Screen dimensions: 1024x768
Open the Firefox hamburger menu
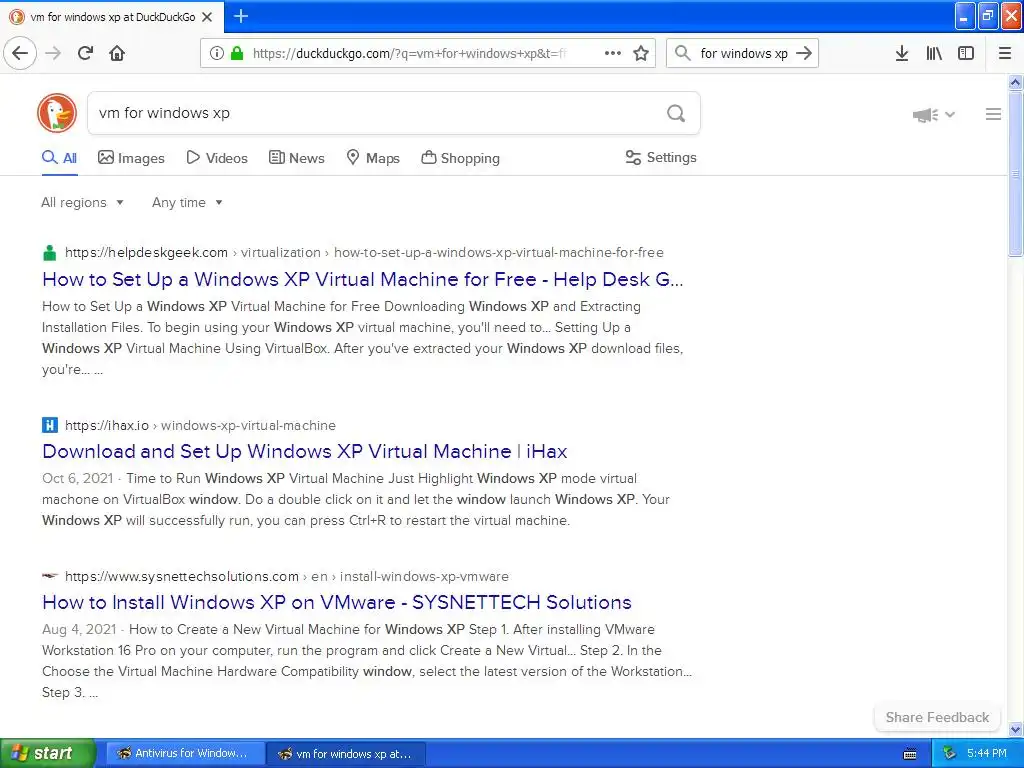(x=1005, y=53)
